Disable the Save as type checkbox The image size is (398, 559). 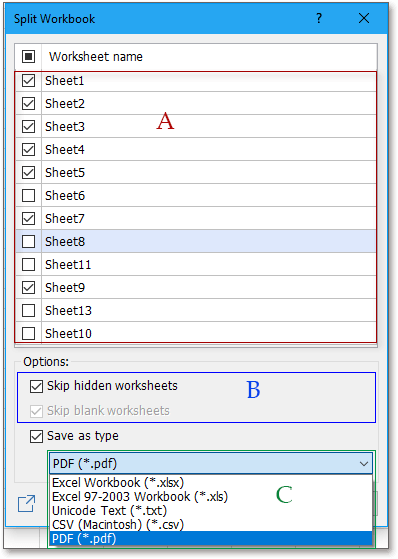[36, 436]
